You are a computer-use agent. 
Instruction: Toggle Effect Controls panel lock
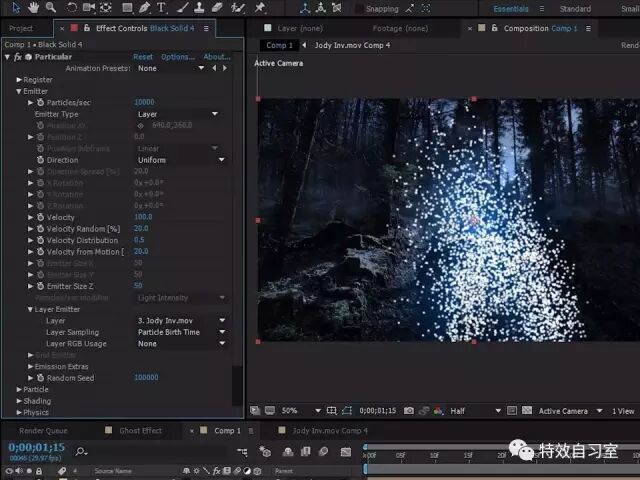87,28
